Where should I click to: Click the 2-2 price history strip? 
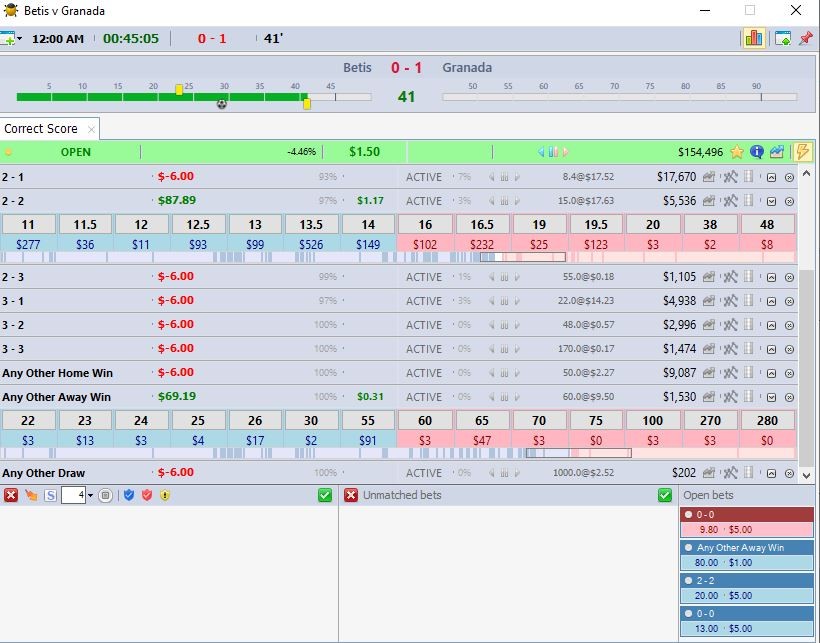point(397,257)
